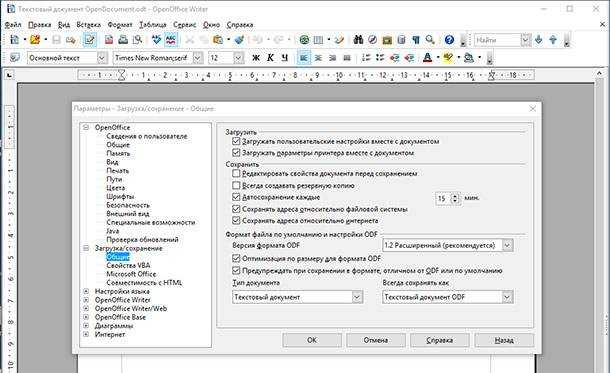
Task: Click the Export as PDF icon
Action: click(109, 40)
